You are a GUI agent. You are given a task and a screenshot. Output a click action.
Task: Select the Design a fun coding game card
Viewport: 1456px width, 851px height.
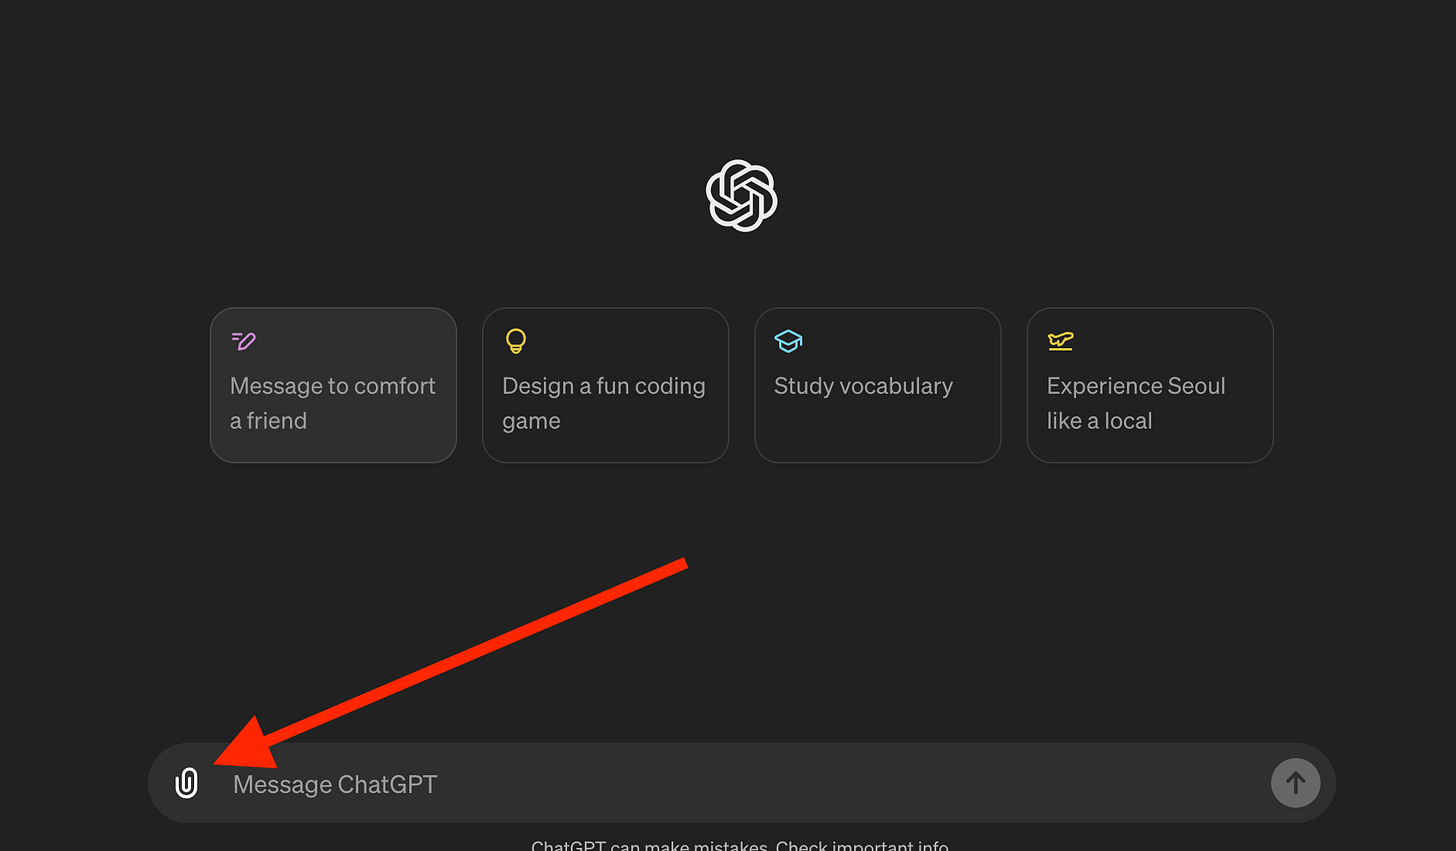tap(605, 385)
